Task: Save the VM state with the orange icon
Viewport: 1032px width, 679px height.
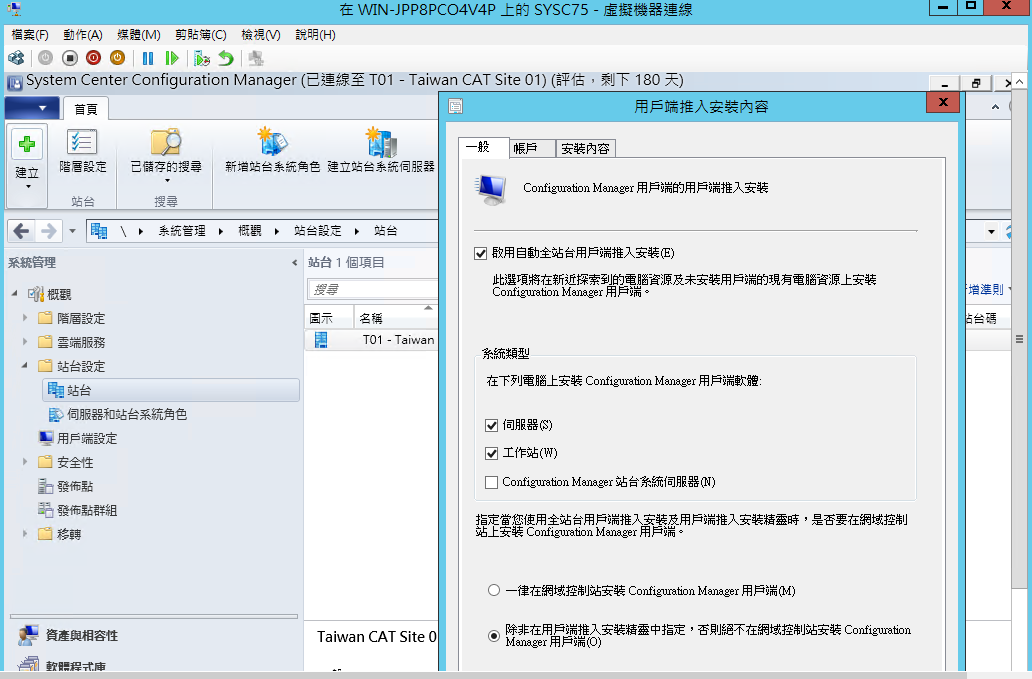Action: pos(117,59)
